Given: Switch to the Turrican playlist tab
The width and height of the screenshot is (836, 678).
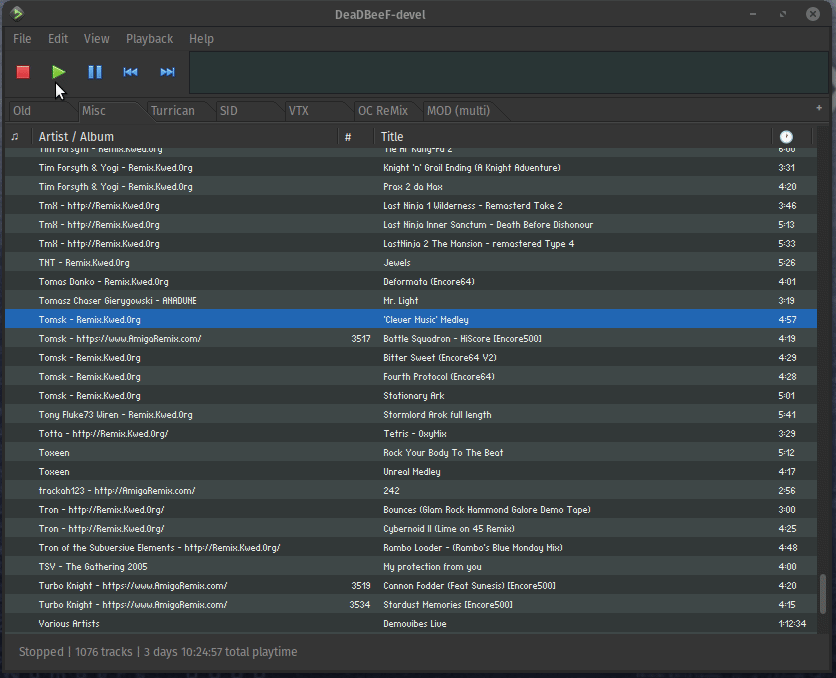Looking at the screenshot, I should 179,111.
